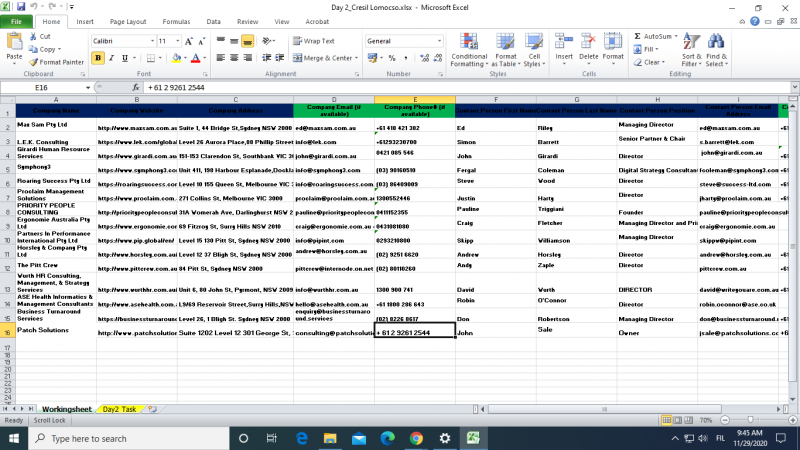Expand the AutoSum dropdown arrow
The width and height of the screenshot is (800, 450).
pyautogui.click(x=676, y=37)
